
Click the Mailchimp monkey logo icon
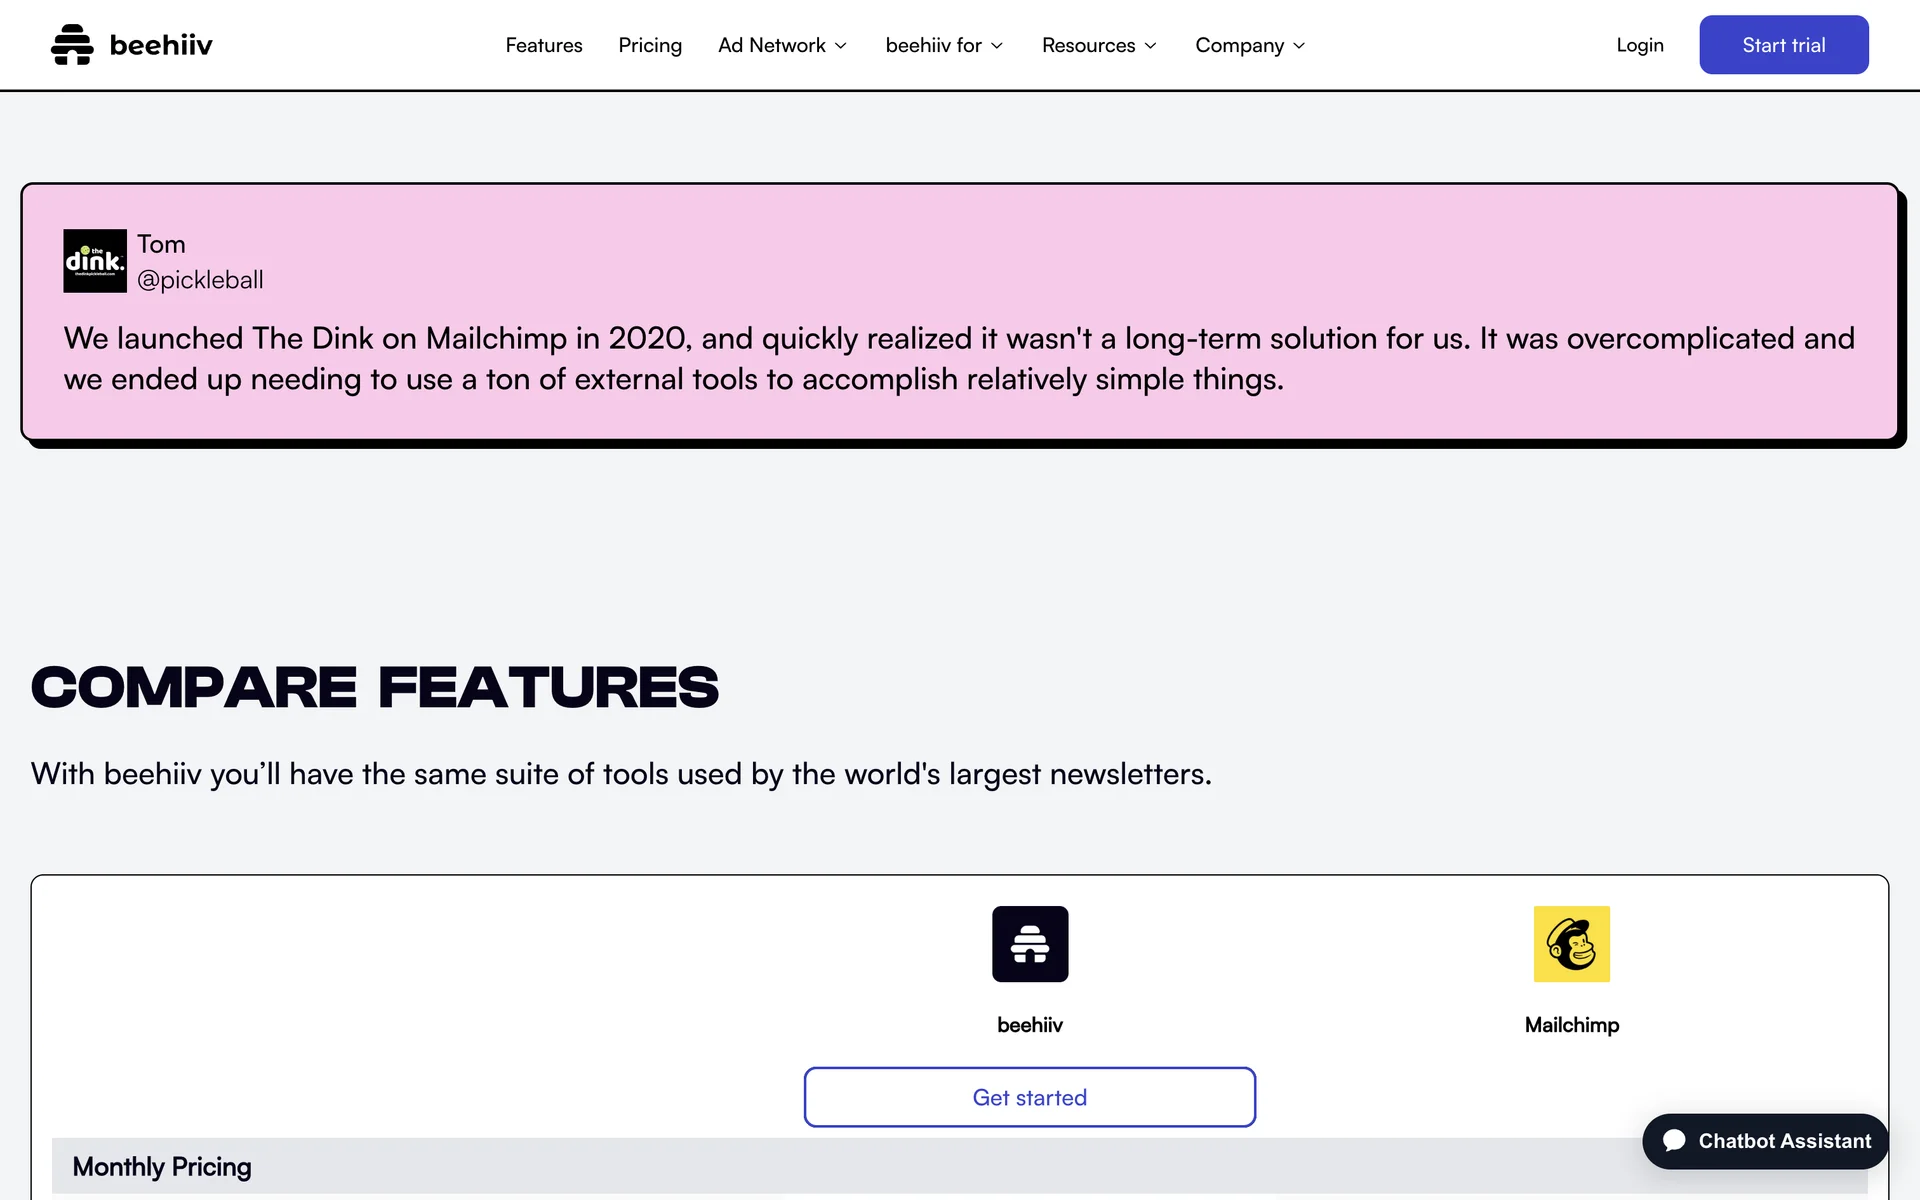click(x=1571, y=944)
